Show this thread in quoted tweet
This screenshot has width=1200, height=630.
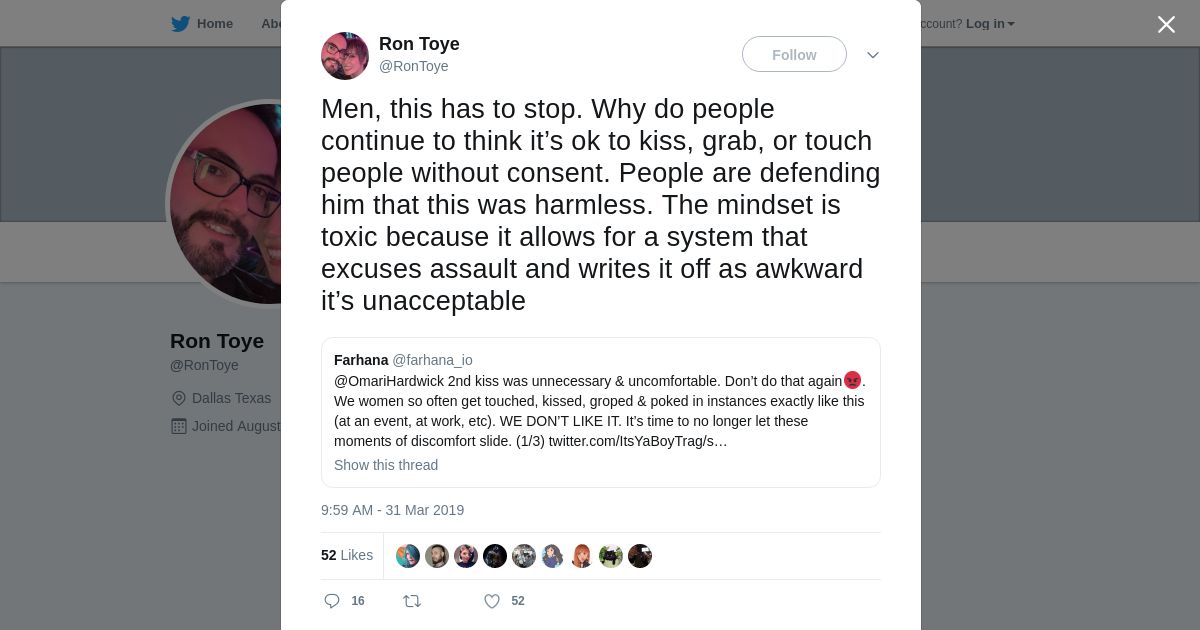coord(386,465)
